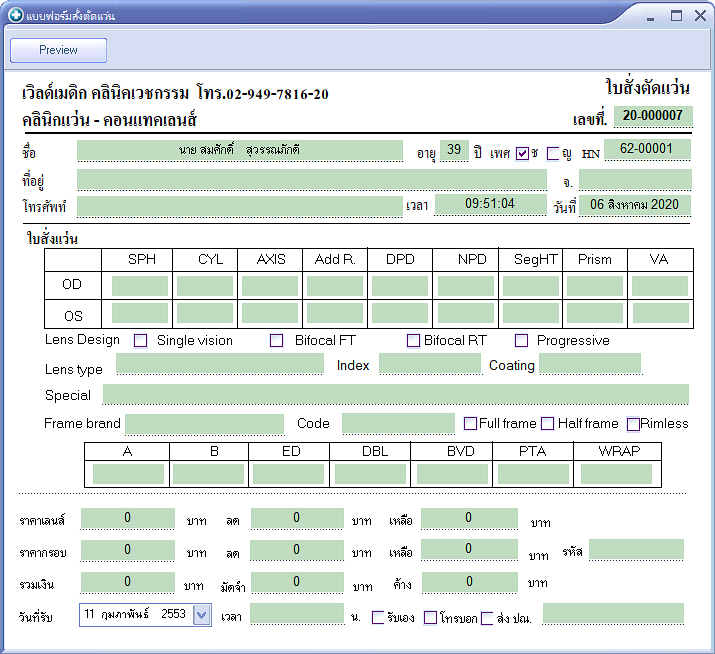Check the Bifocal FT option
This screenshot has width=715, height=654.
(x=276, y=341)
